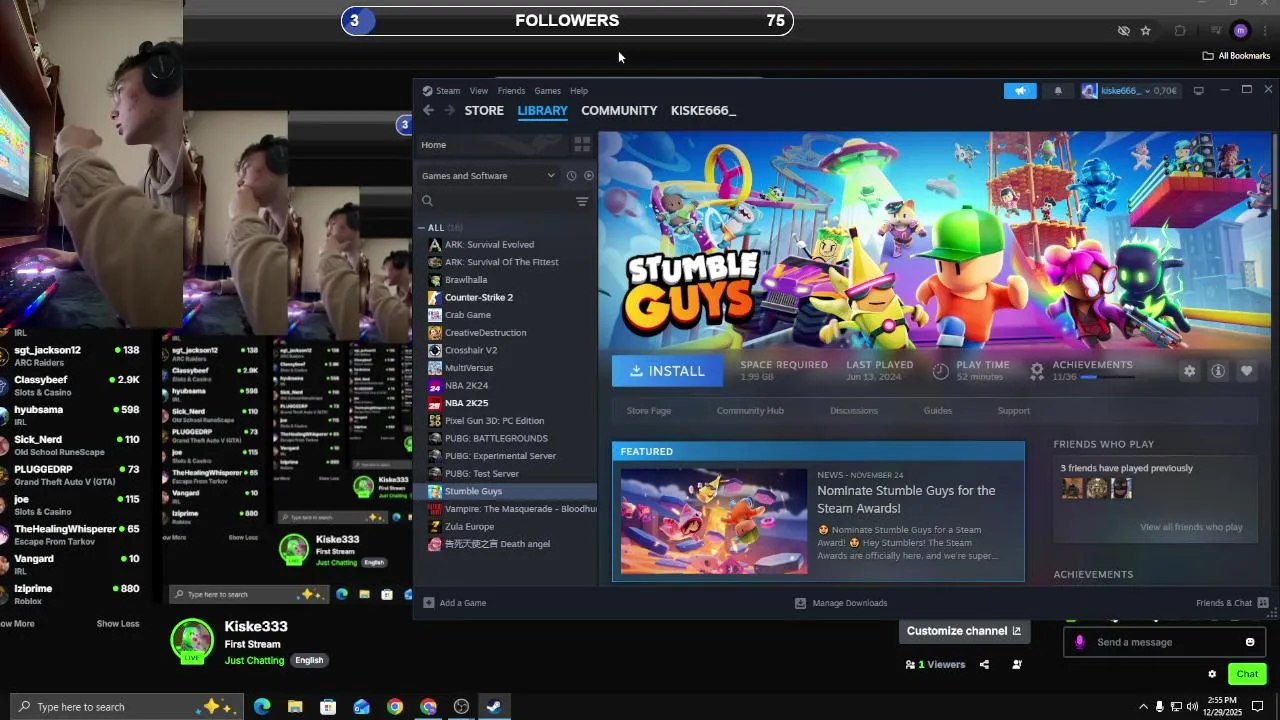
Task: Click the library search field
Action: tap(497, 201)
